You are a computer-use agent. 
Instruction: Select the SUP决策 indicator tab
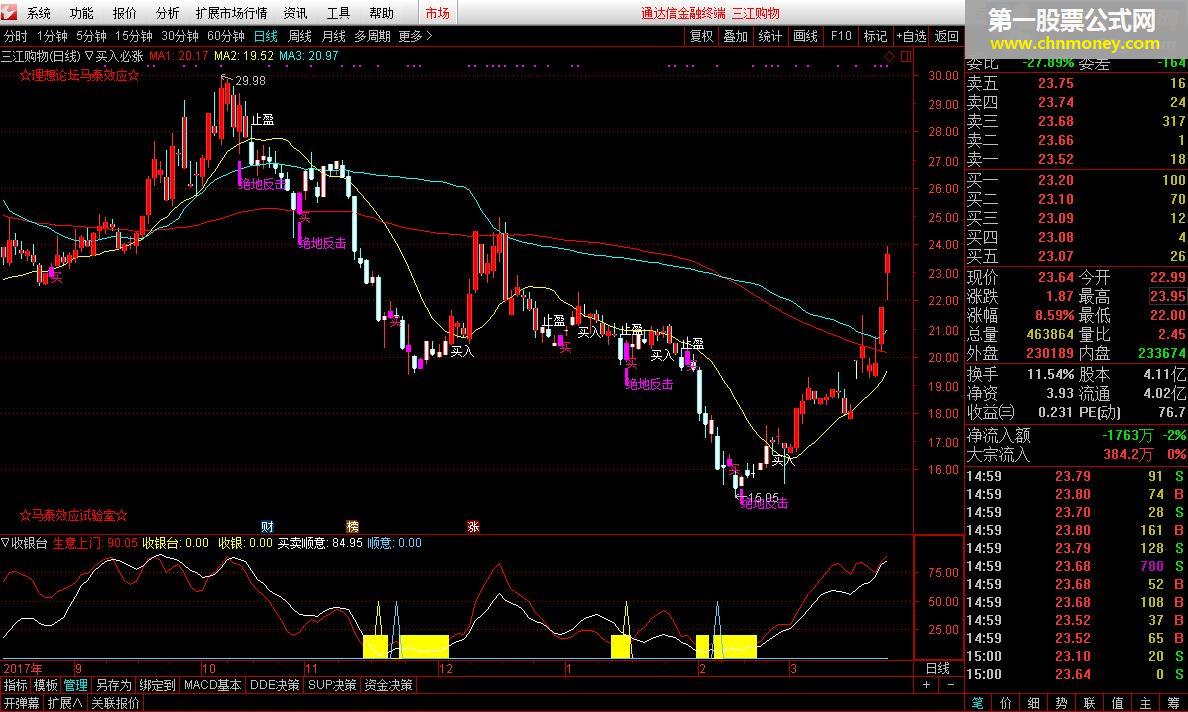[x=333, y=685]
